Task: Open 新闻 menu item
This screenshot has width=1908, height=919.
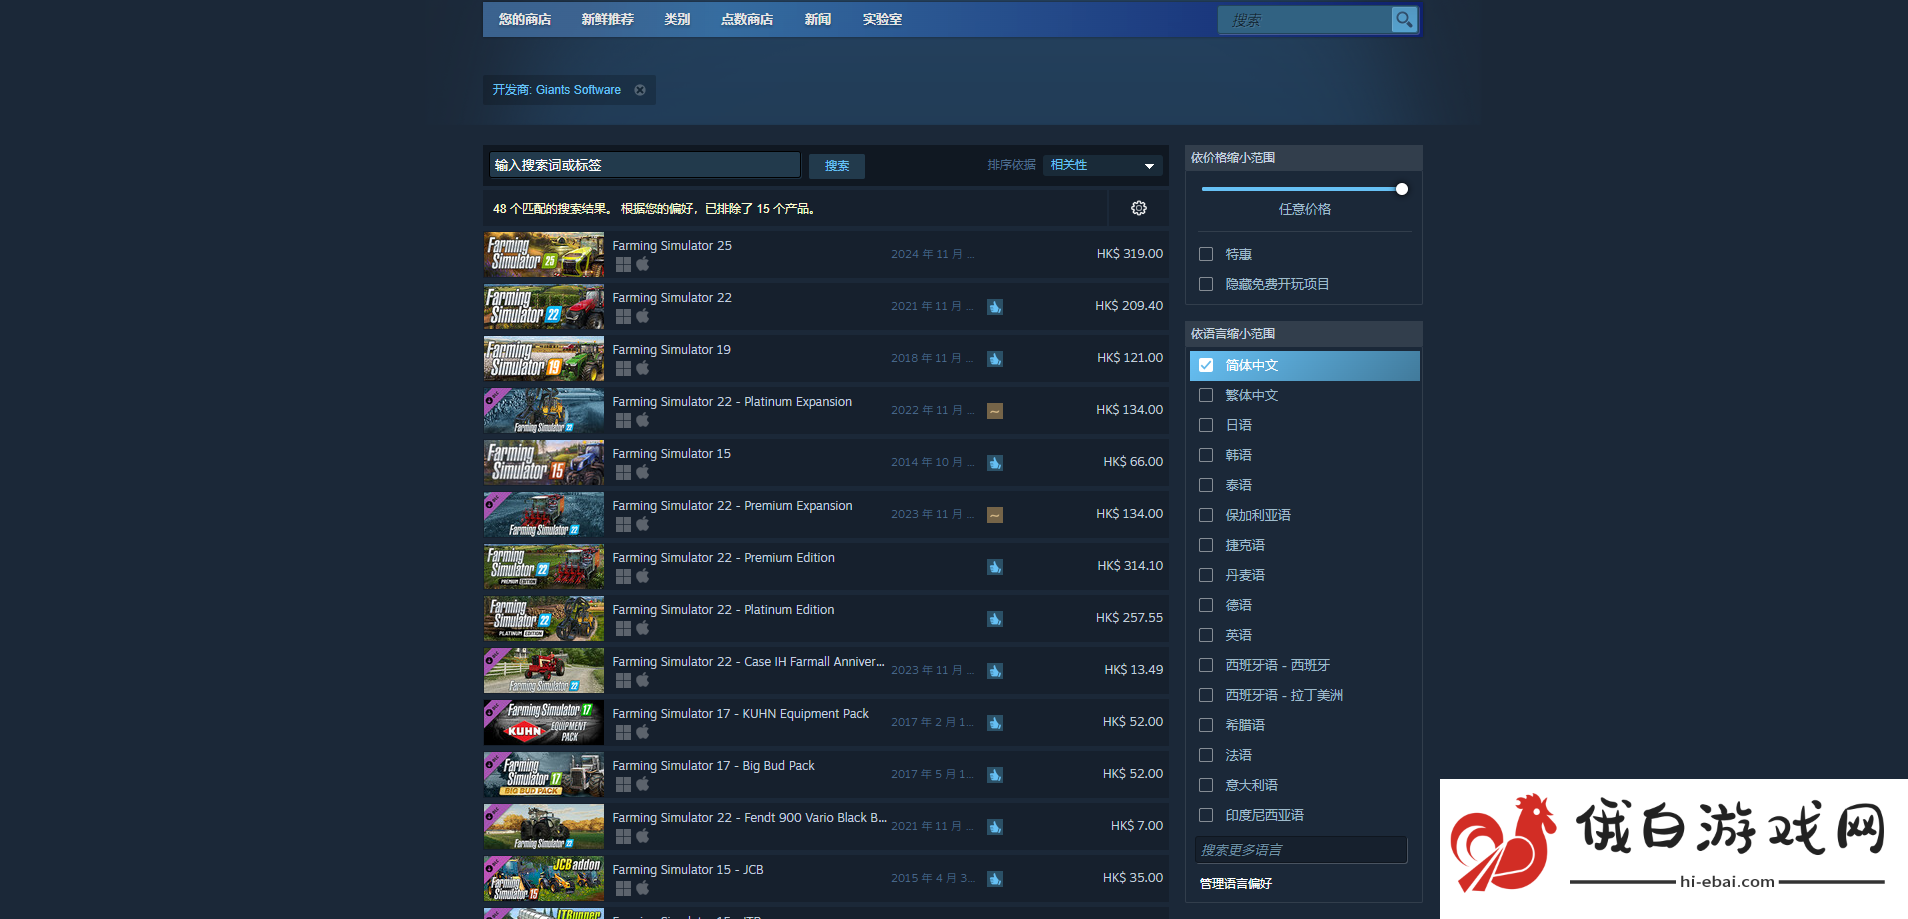Action: (x=818, y=19)
